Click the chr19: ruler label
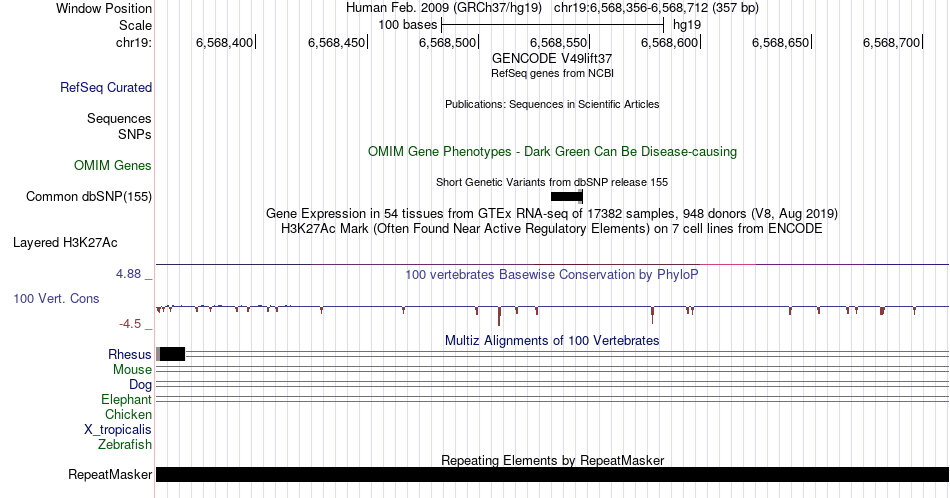The width and height of the screenshot is (950, 498). tap(134, 42)
